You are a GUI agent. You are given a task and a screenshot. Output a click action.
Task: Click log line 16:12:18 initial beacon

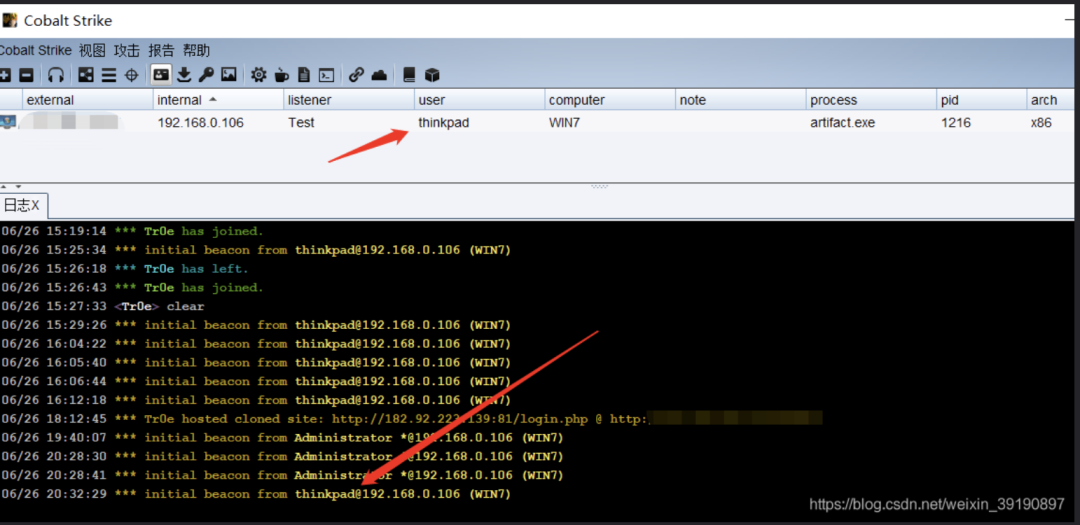pos(256,400)
